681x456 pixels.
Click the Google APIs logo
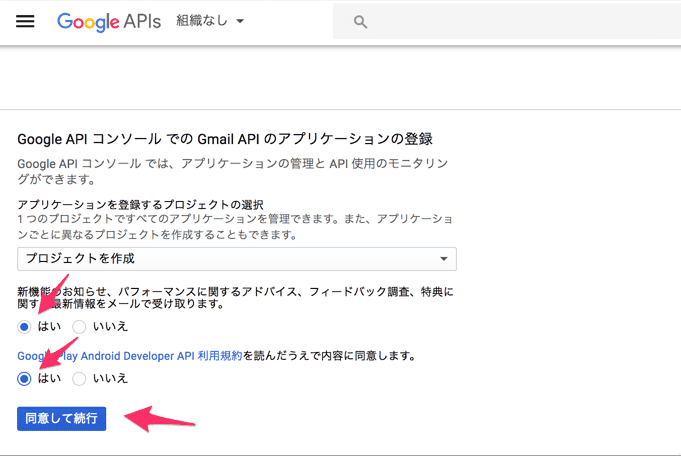pyautogui.click(x=109, y=22)
